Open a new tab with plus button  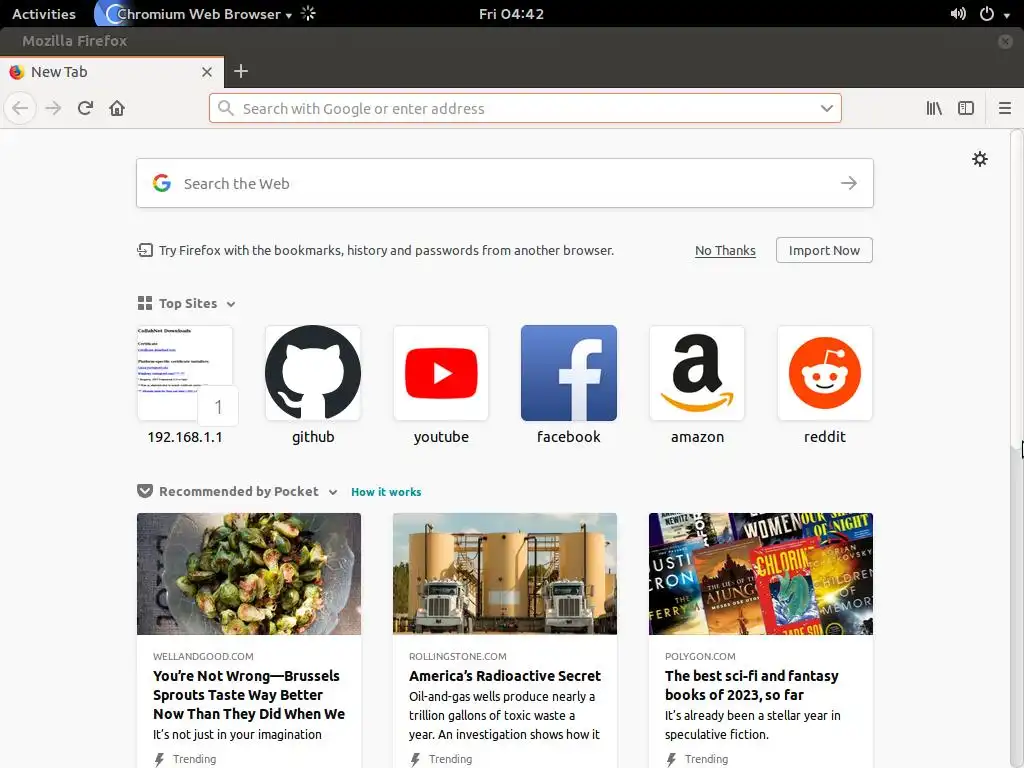(x=240, y=71)
